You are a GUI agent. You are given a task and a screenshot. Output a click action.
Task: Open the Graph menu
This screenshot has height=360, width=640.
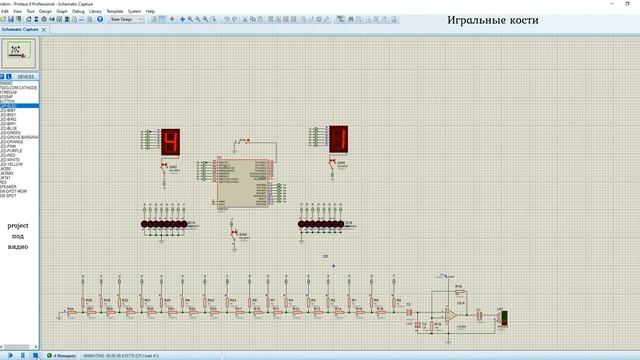tap(62, 11)
